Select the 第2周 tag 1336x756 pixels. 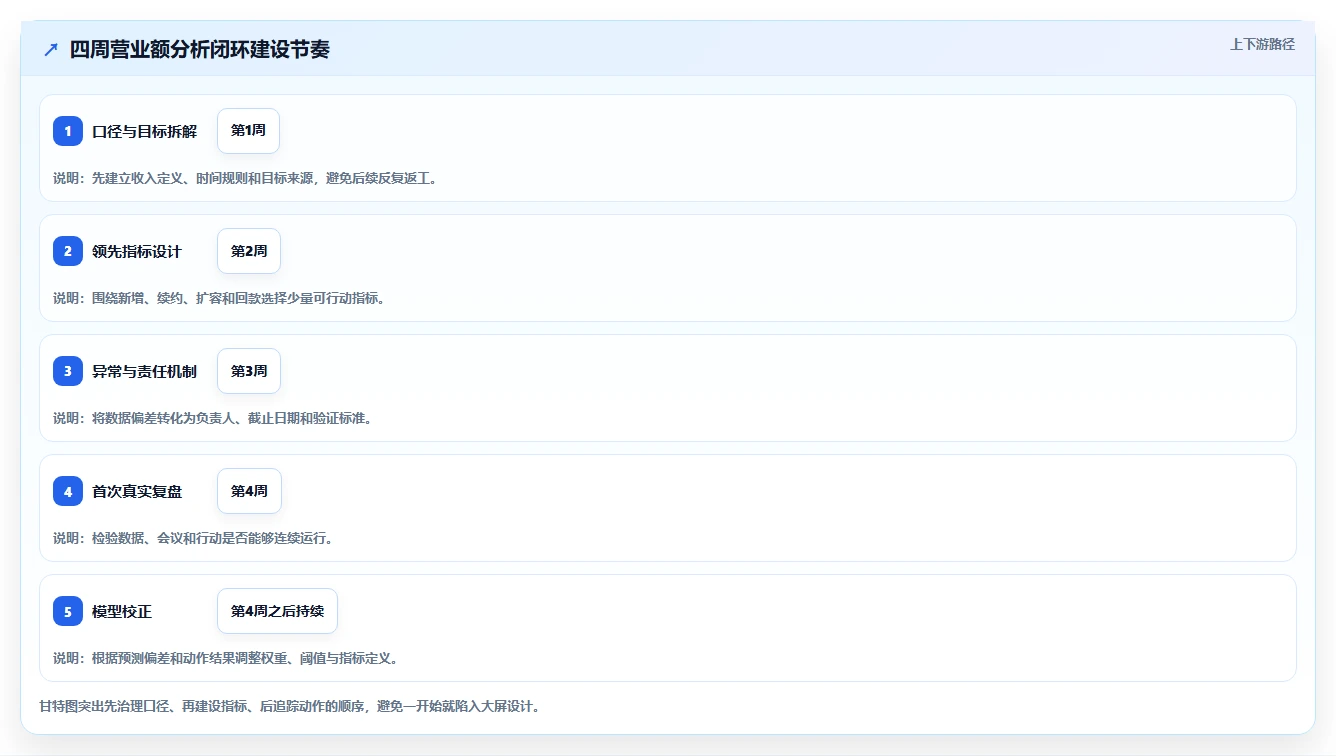249,251
